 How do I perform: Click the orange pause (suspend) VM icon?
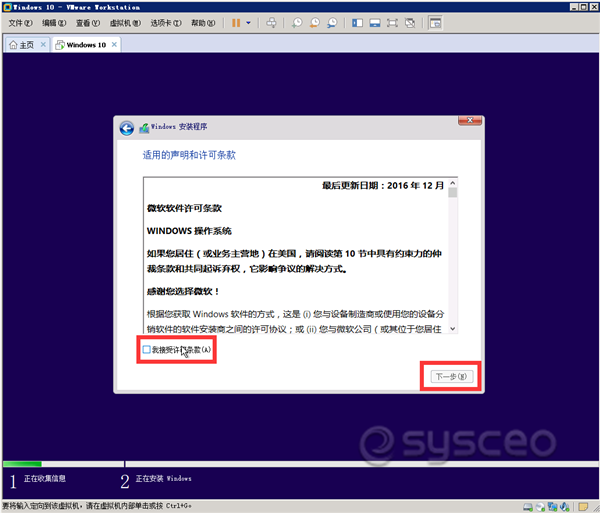coord(236,23)
